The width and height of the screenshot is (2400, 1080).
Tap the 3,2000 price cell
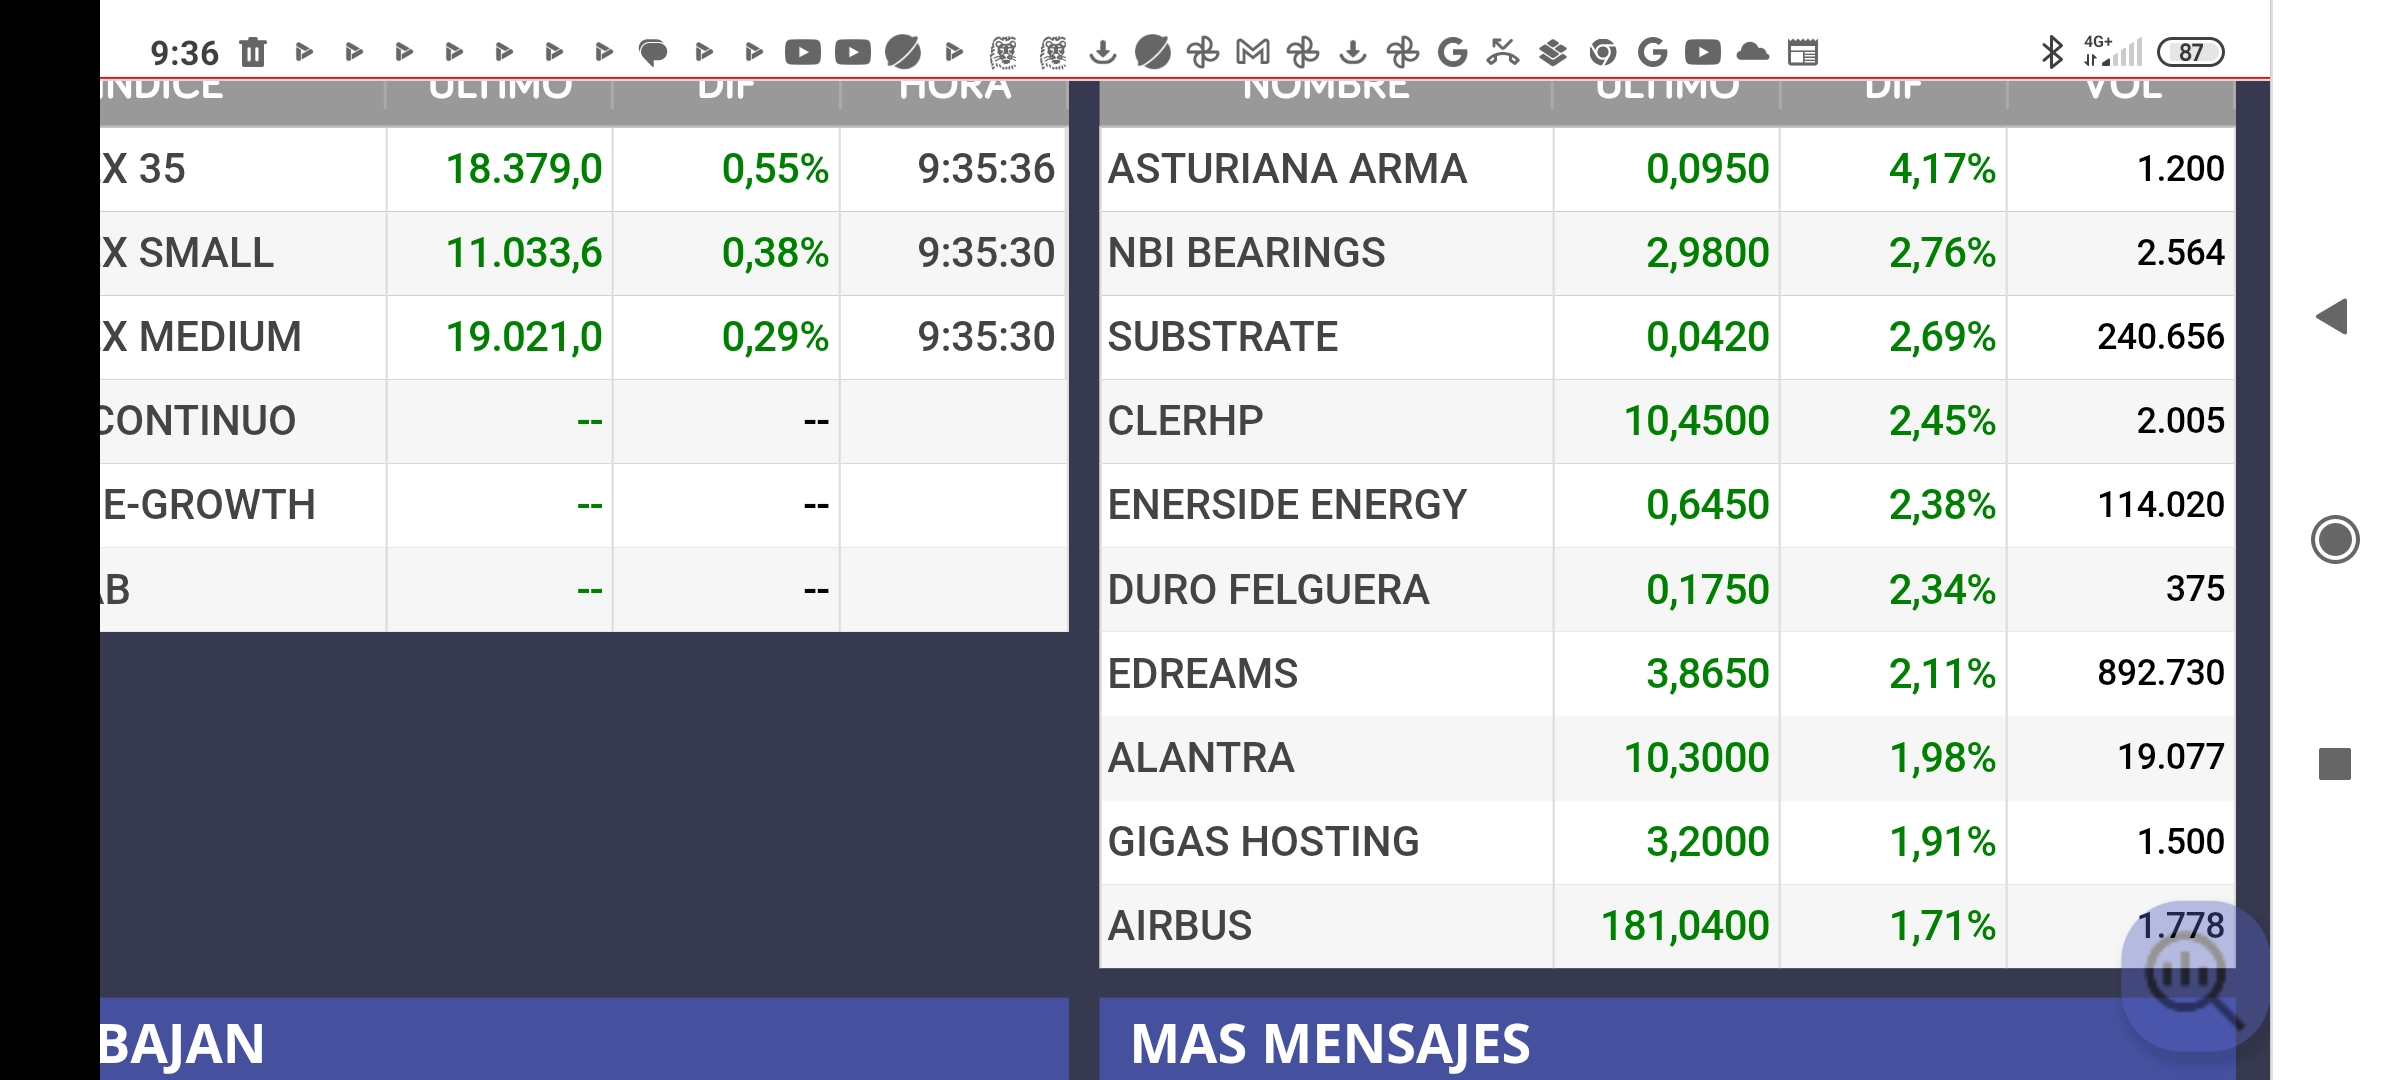tap(1708, 841)
